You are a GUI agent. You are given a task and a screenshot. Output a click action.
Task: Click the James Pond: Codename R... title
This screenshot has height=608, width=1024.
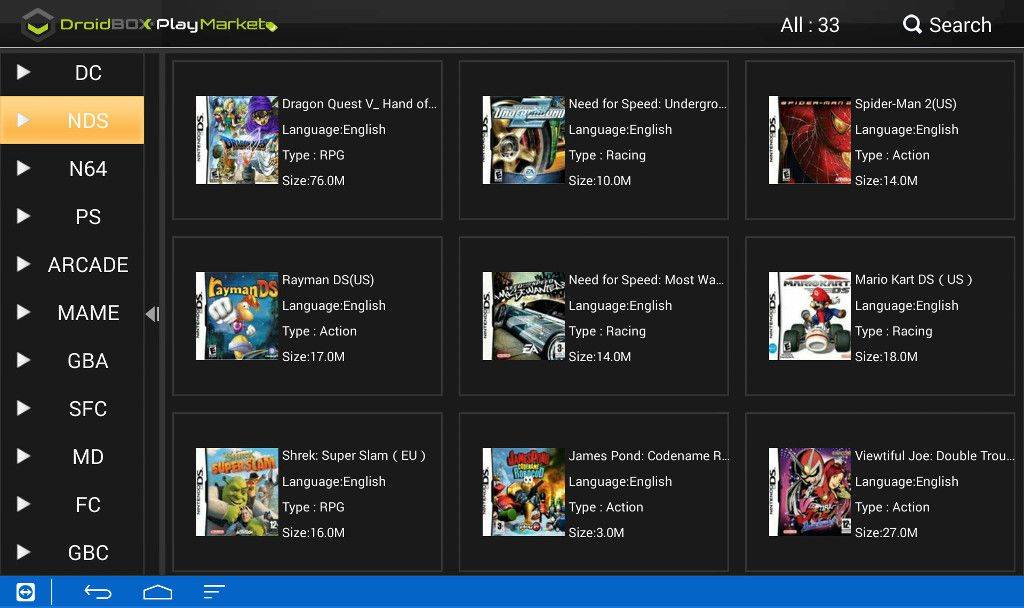[649, 456]
